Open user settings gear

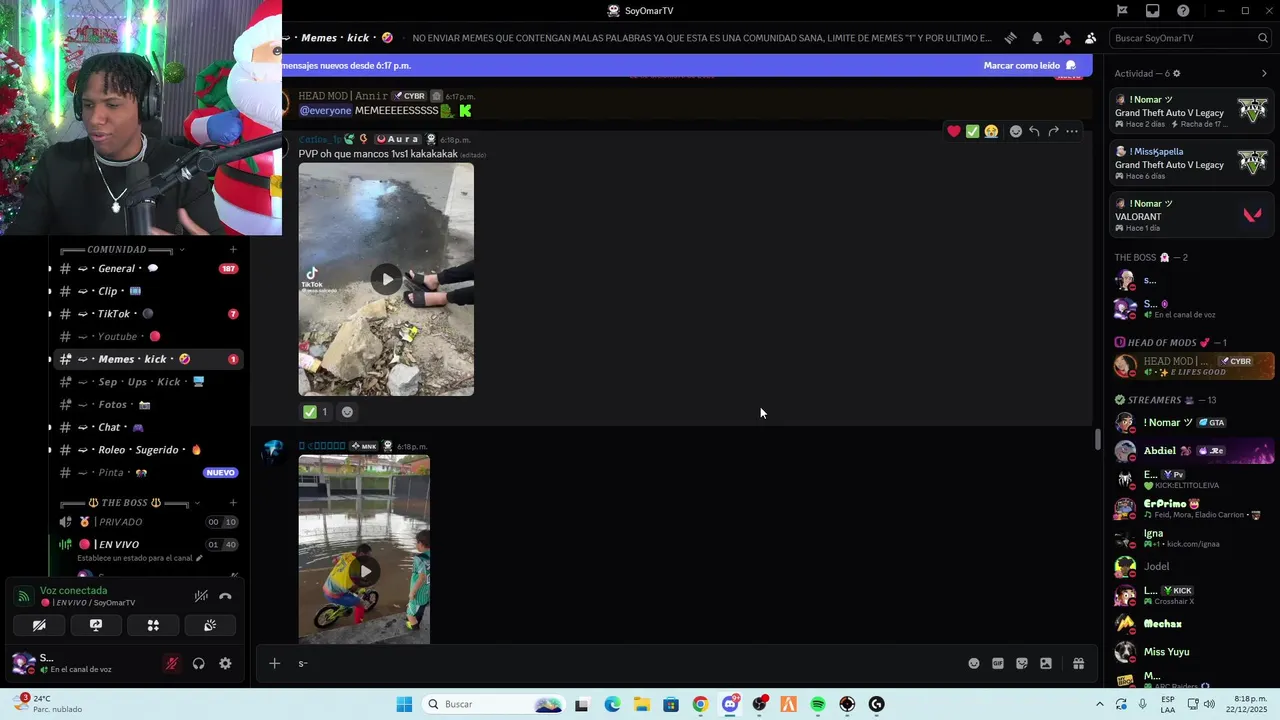[225, 663]
